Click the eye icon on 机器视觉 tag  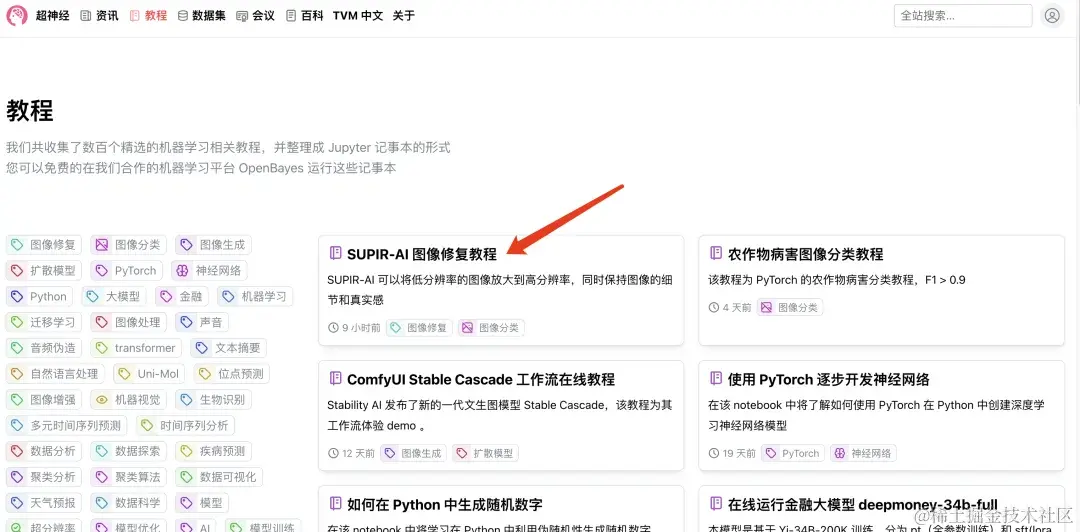102,399
